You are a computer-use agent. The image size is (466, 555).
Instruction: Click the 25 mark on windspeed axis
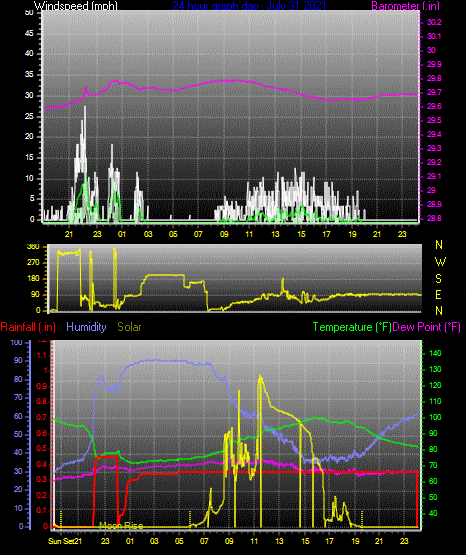(29, 116)
